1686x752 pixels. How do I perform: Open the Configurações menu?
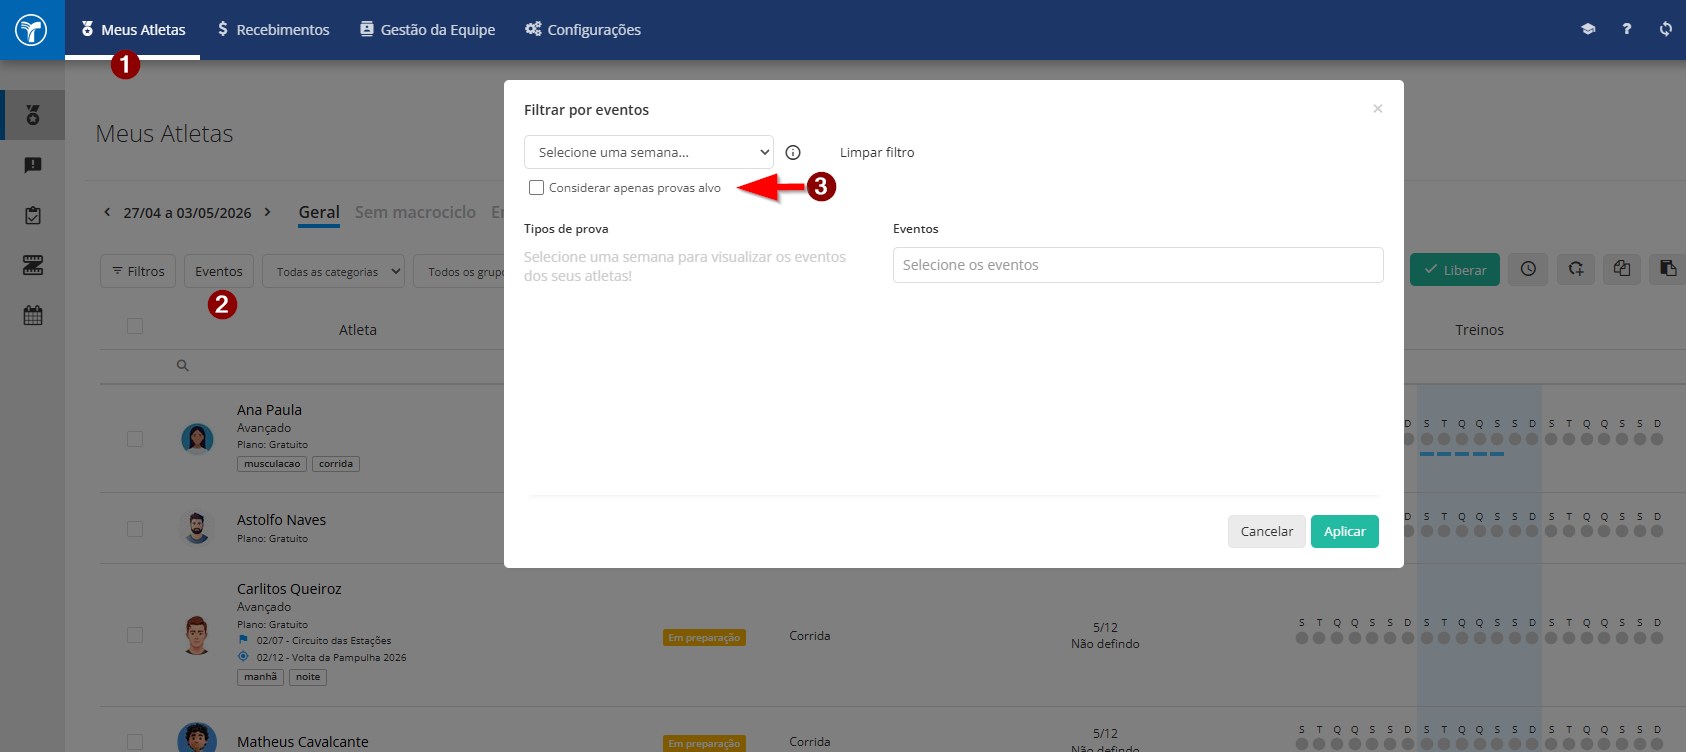[x=583, y=30]
